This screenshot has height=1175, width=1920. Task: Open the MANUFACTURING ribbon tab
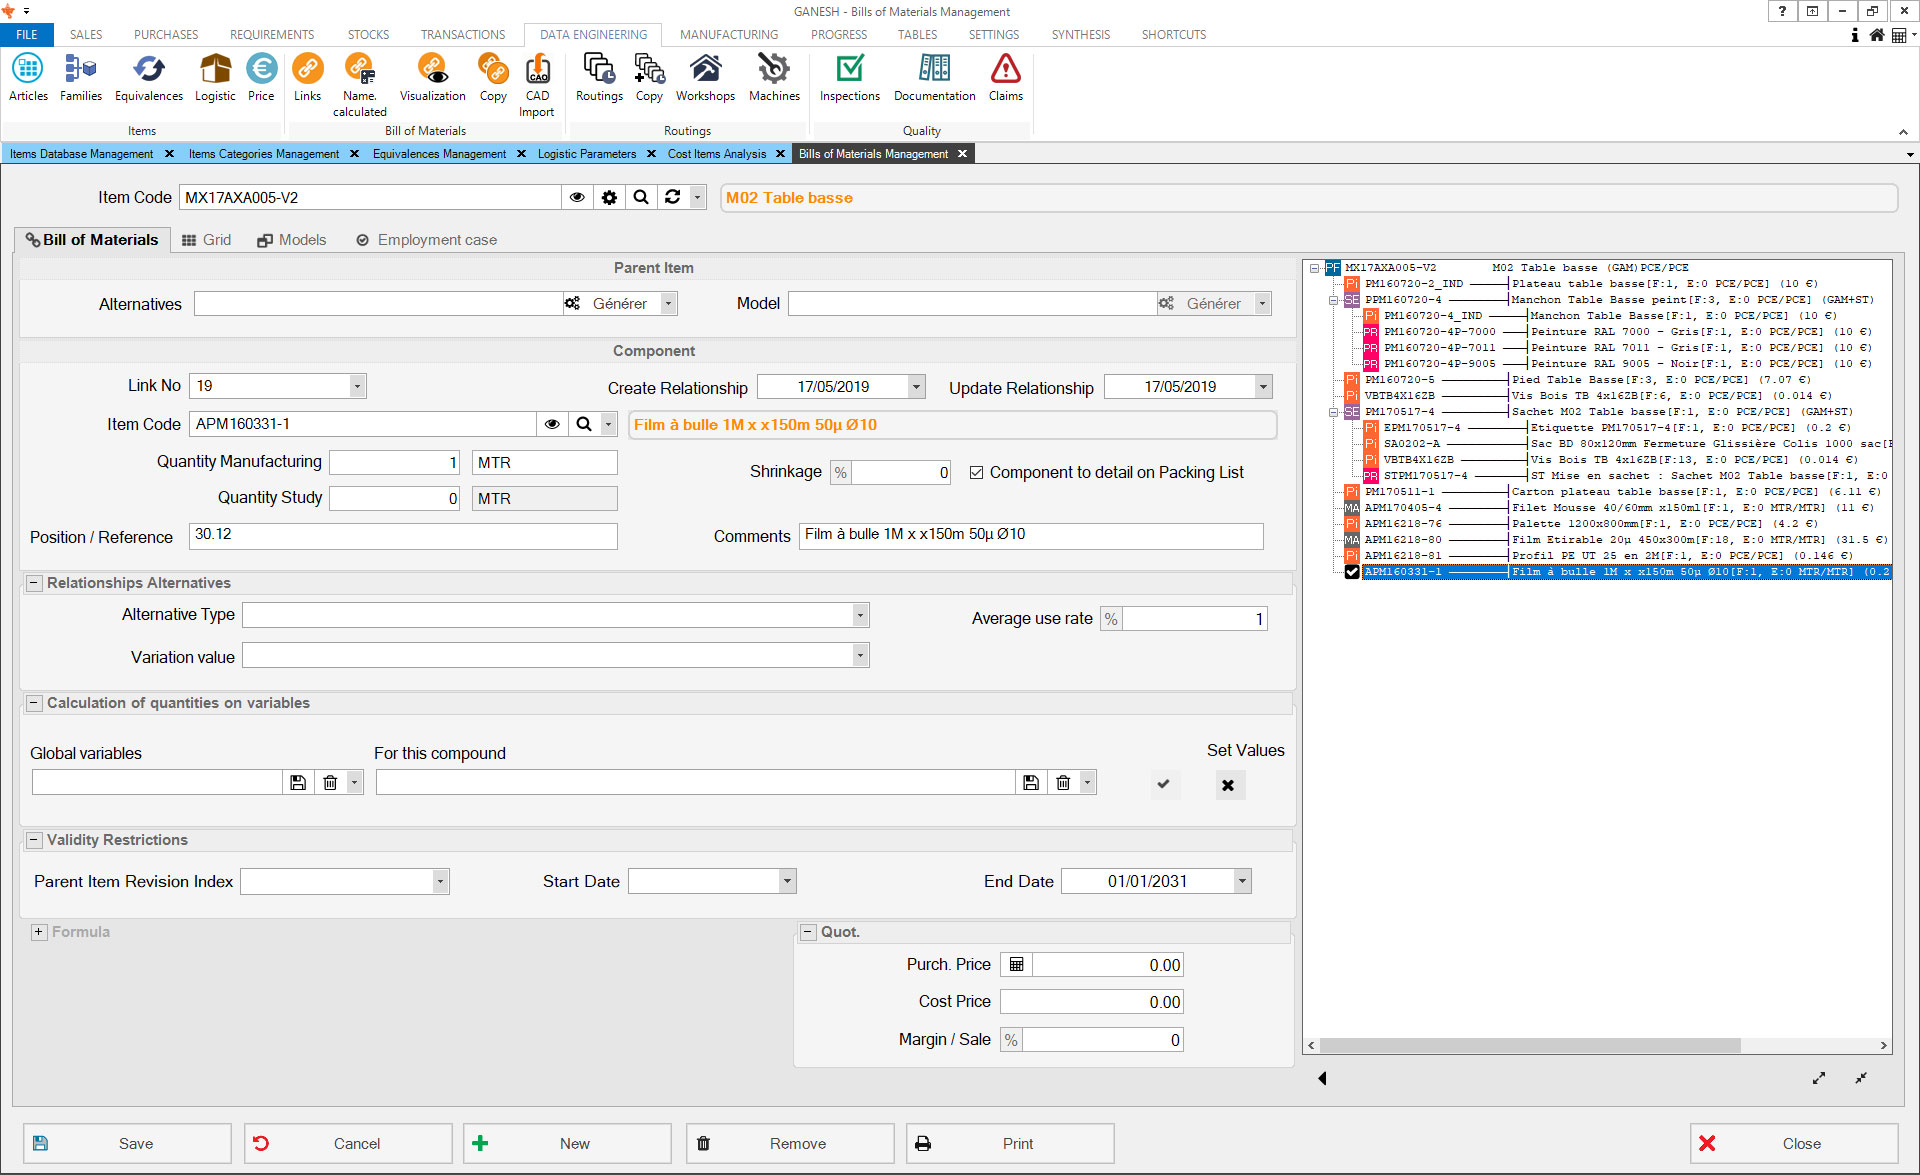coord(728,34)
